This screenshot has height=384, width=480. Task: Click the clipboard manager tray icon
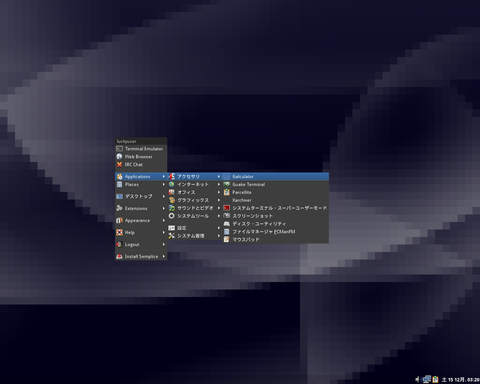(x=435, y=379)
